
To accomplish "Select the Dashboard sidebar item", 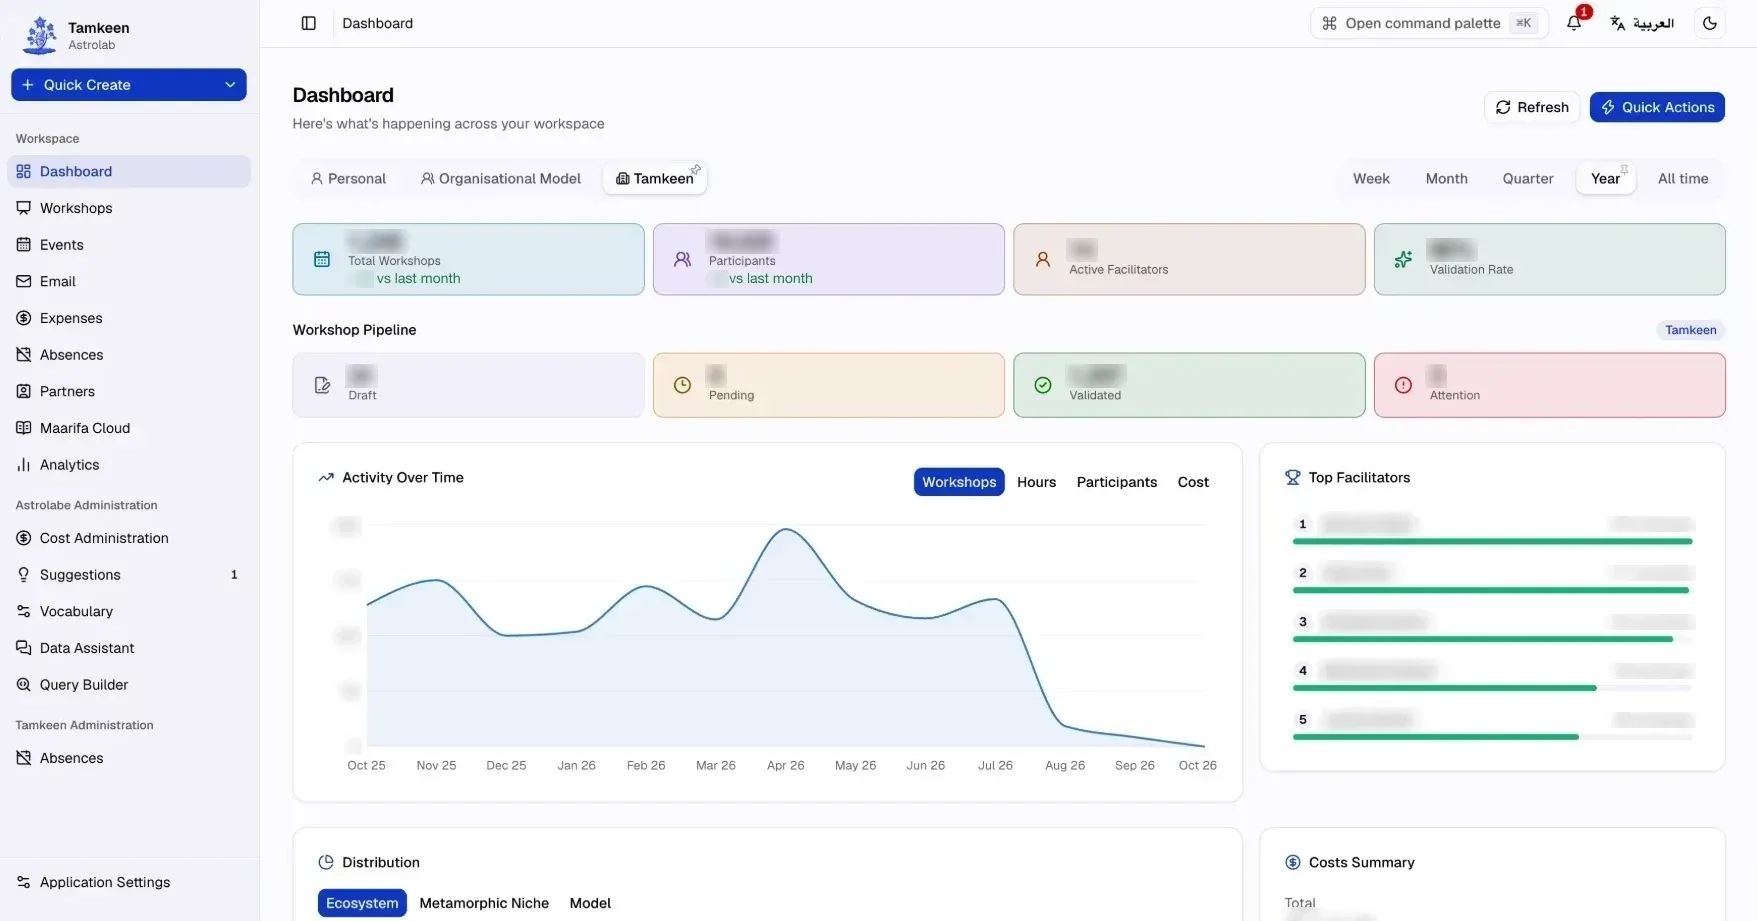I will 129,171.
